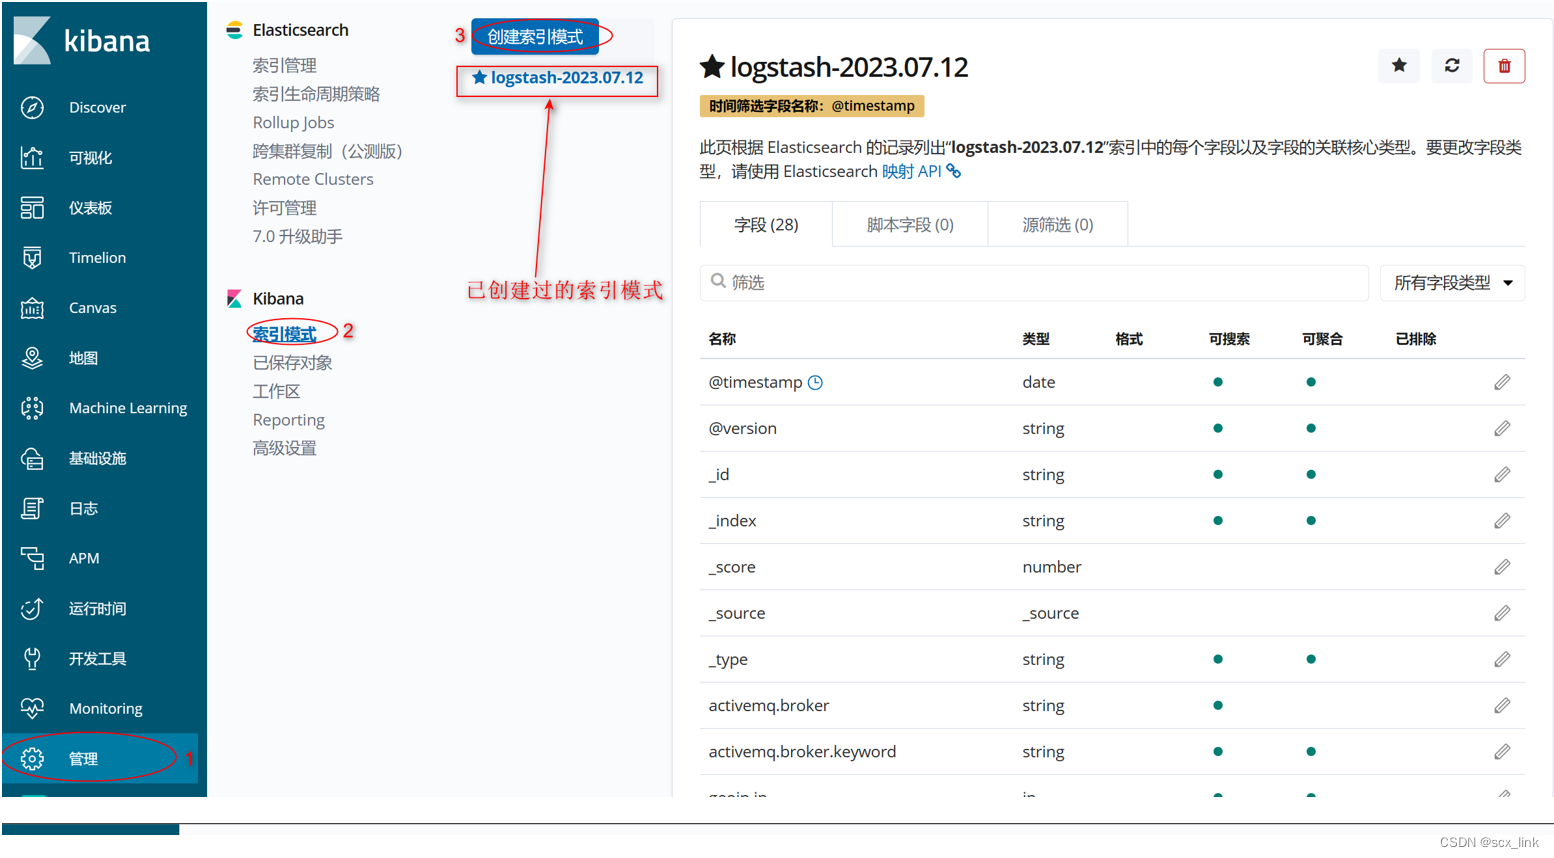Viewport: 1554px width, 858px height.
Task: Switch to the 字段 (28) tab
Action: pyautogui.click(x=766, y=224)
